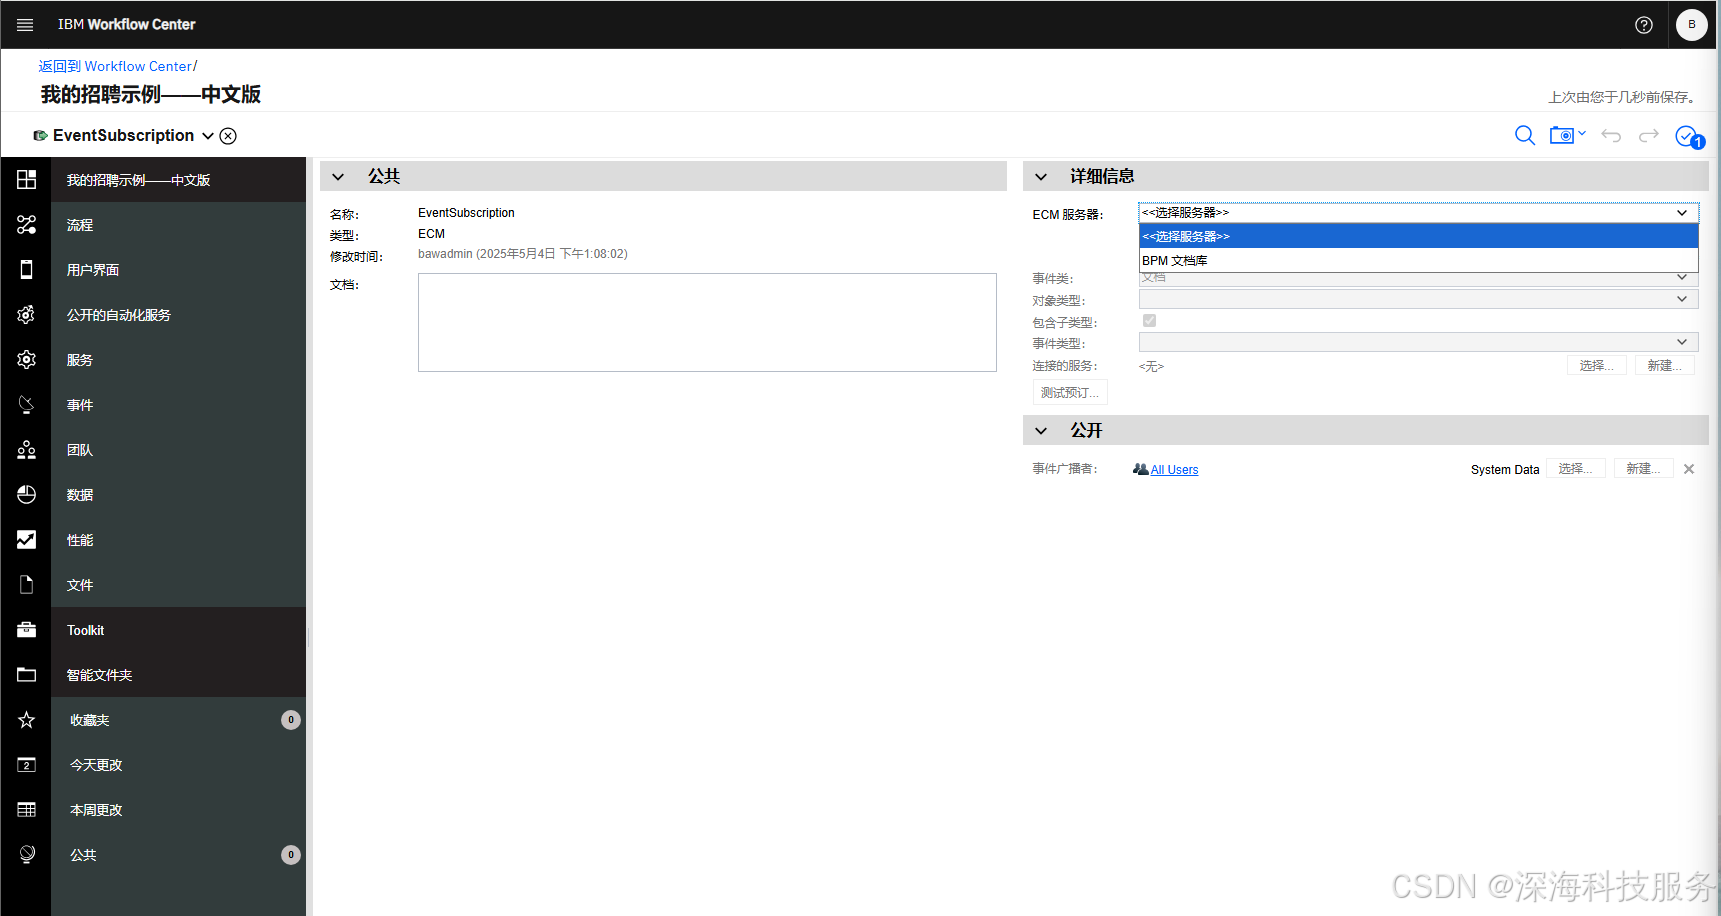This screenshot has width=1721, height=916.
Task: Click the process app overview icon in sidebar
Action: [x=26, y=180]
